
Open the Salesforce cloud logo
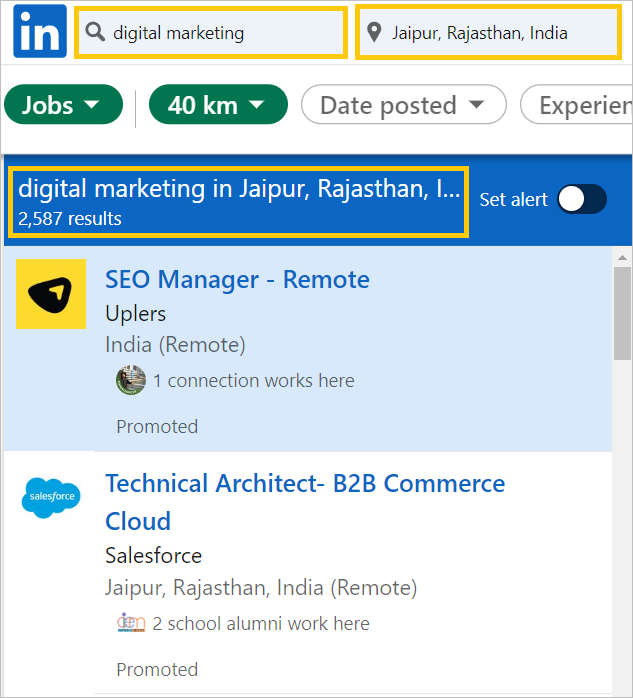click(x=51, y=498)
